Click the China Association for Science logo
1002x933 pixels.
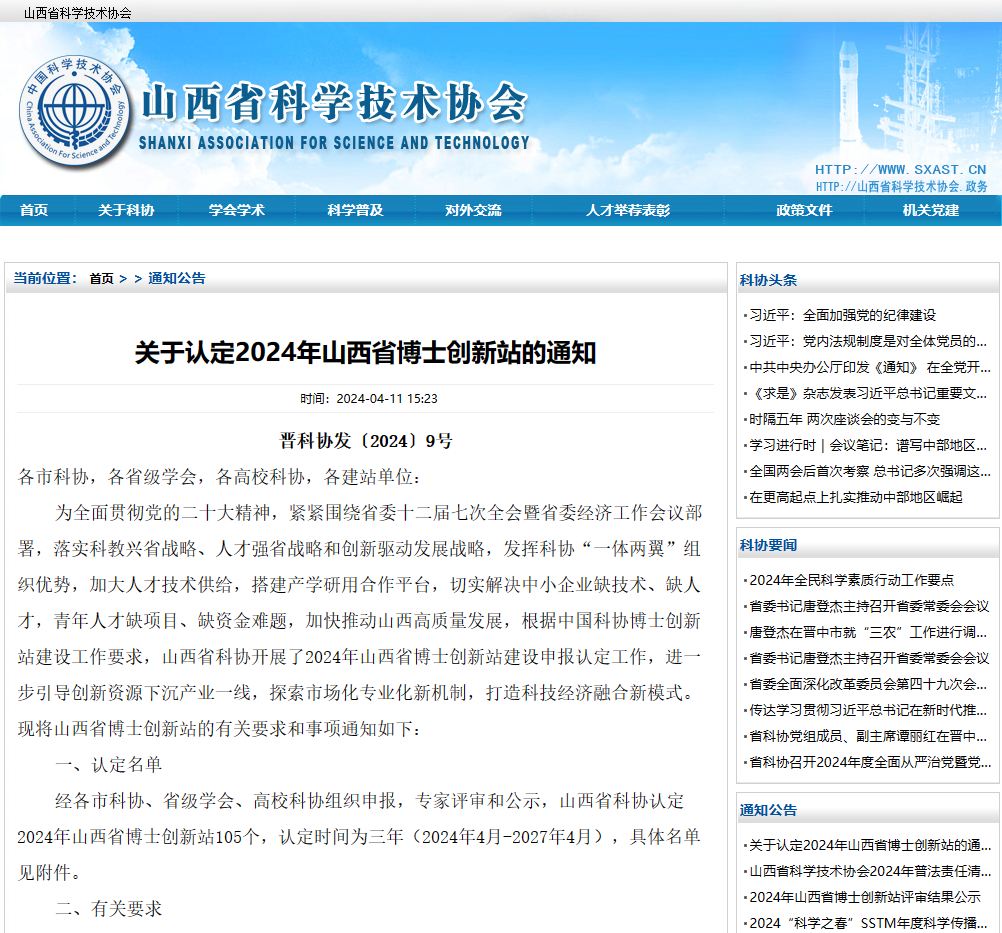click(x=74, y=112)
